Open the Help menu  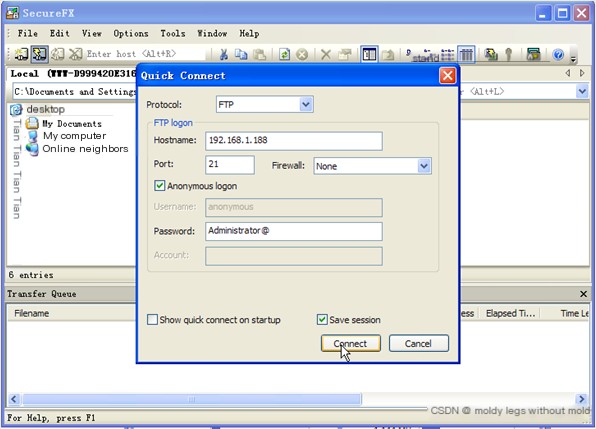click(x=249, y=33)
